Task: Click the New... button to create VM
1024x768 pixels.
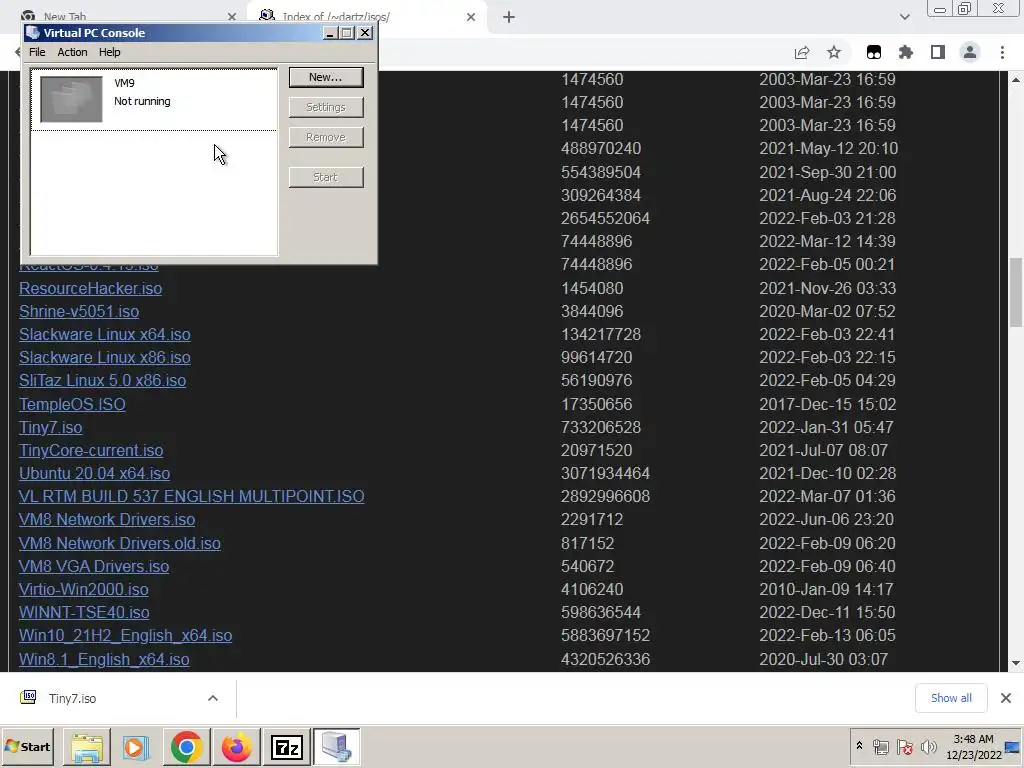Action: 326,77
